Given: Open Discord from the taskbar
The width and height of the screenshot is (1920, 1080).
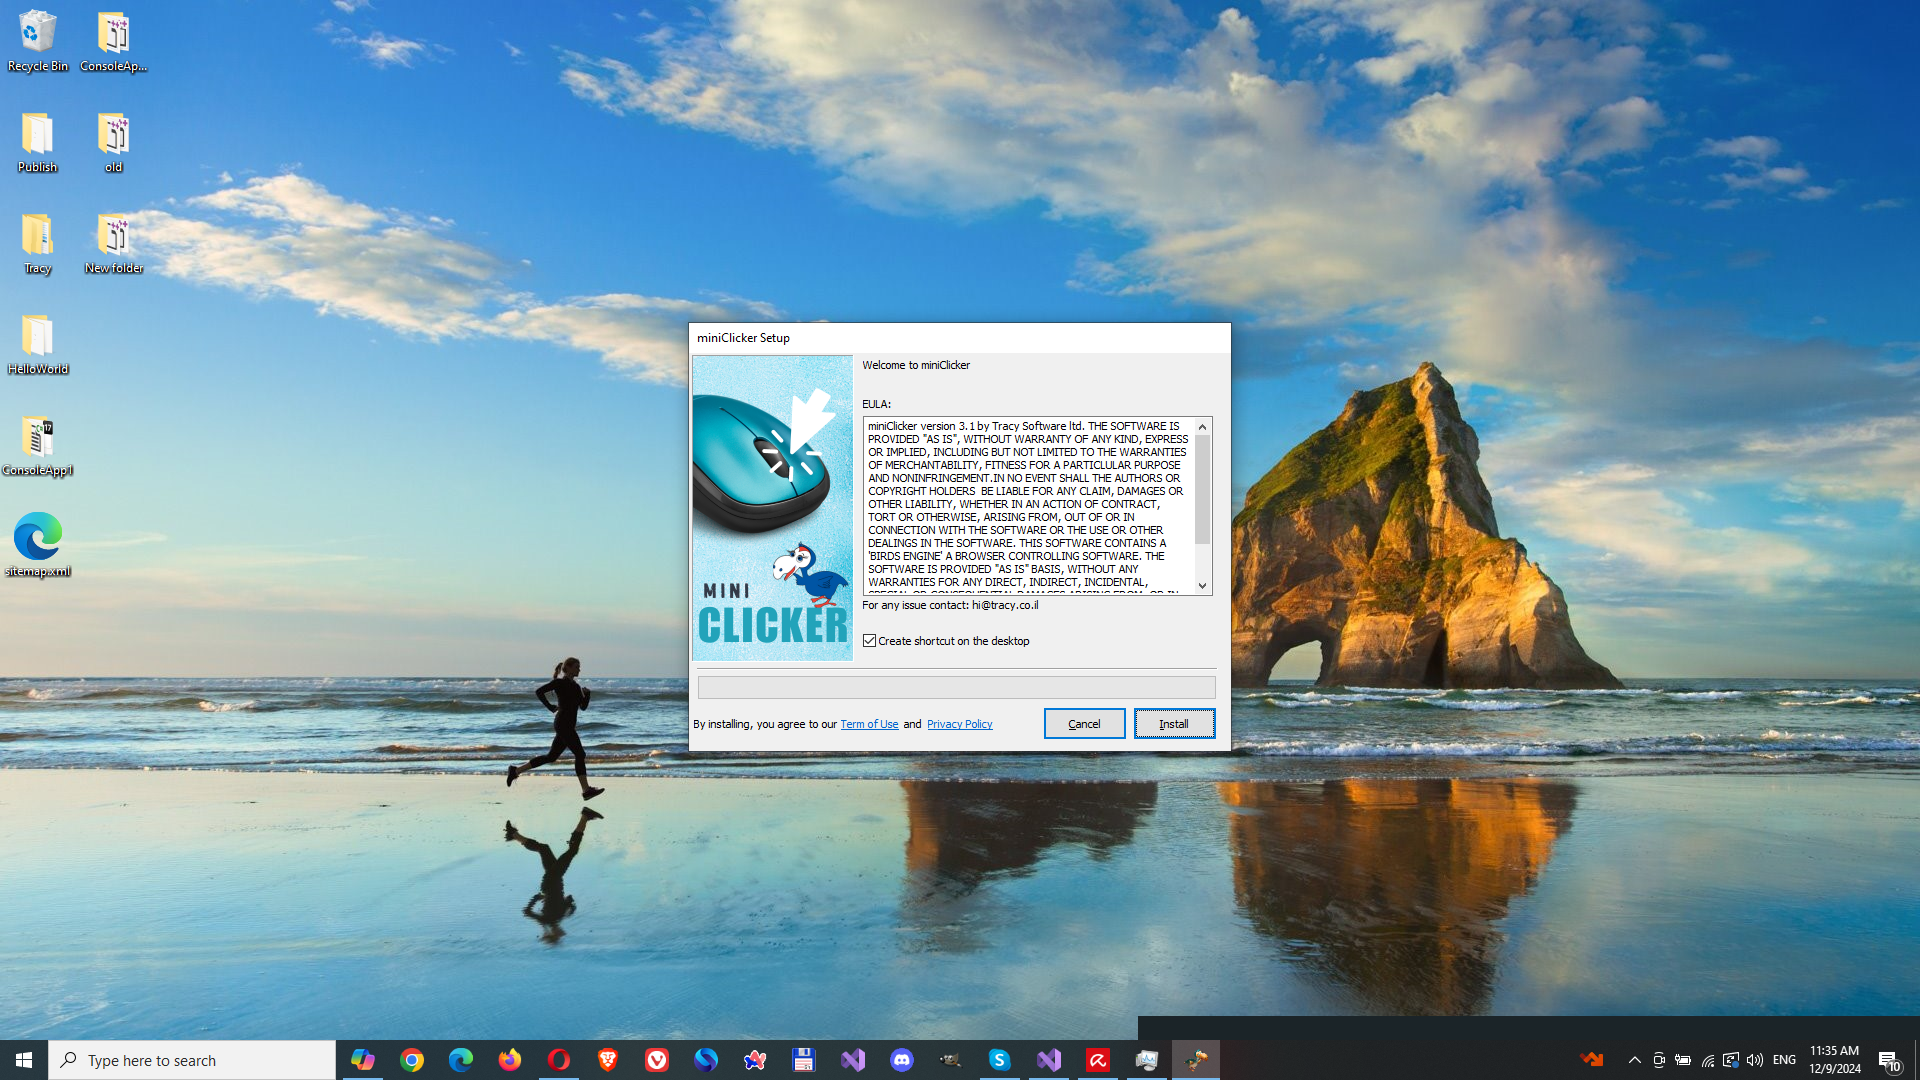Looking at the screenshot, I should pyautogui.click(x=902, y=1059).
